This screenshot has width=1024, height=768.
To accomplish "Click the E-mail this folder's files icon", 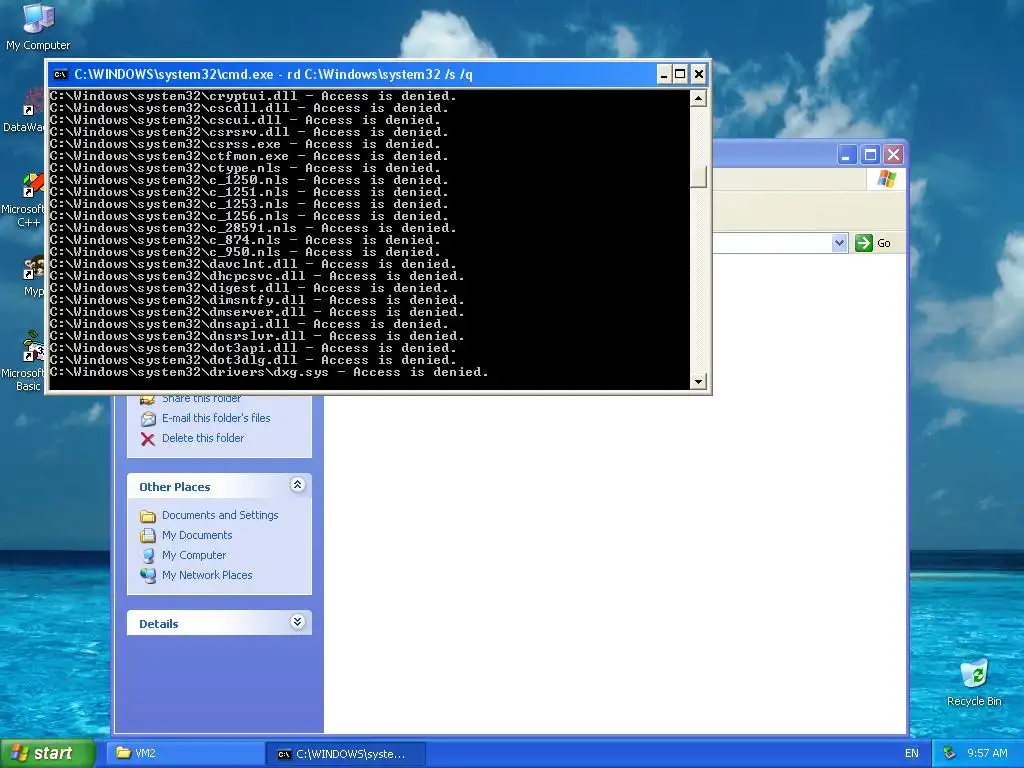I will tap(148, 419).
